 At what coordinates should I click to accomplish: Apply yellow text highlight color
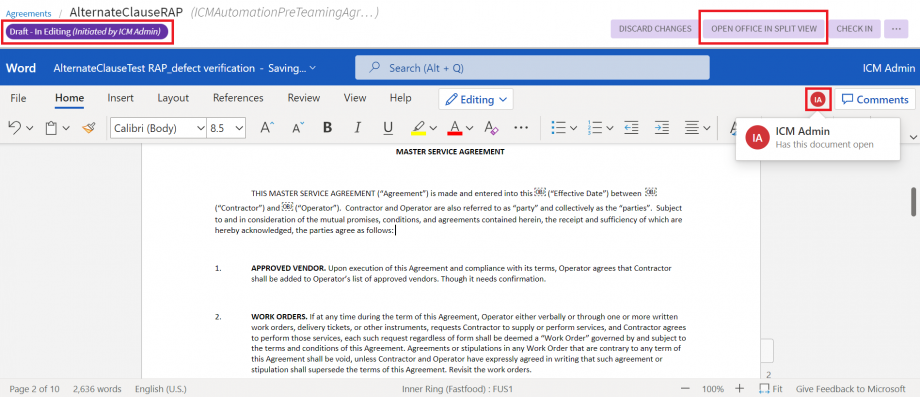click(x=418, y=128)
